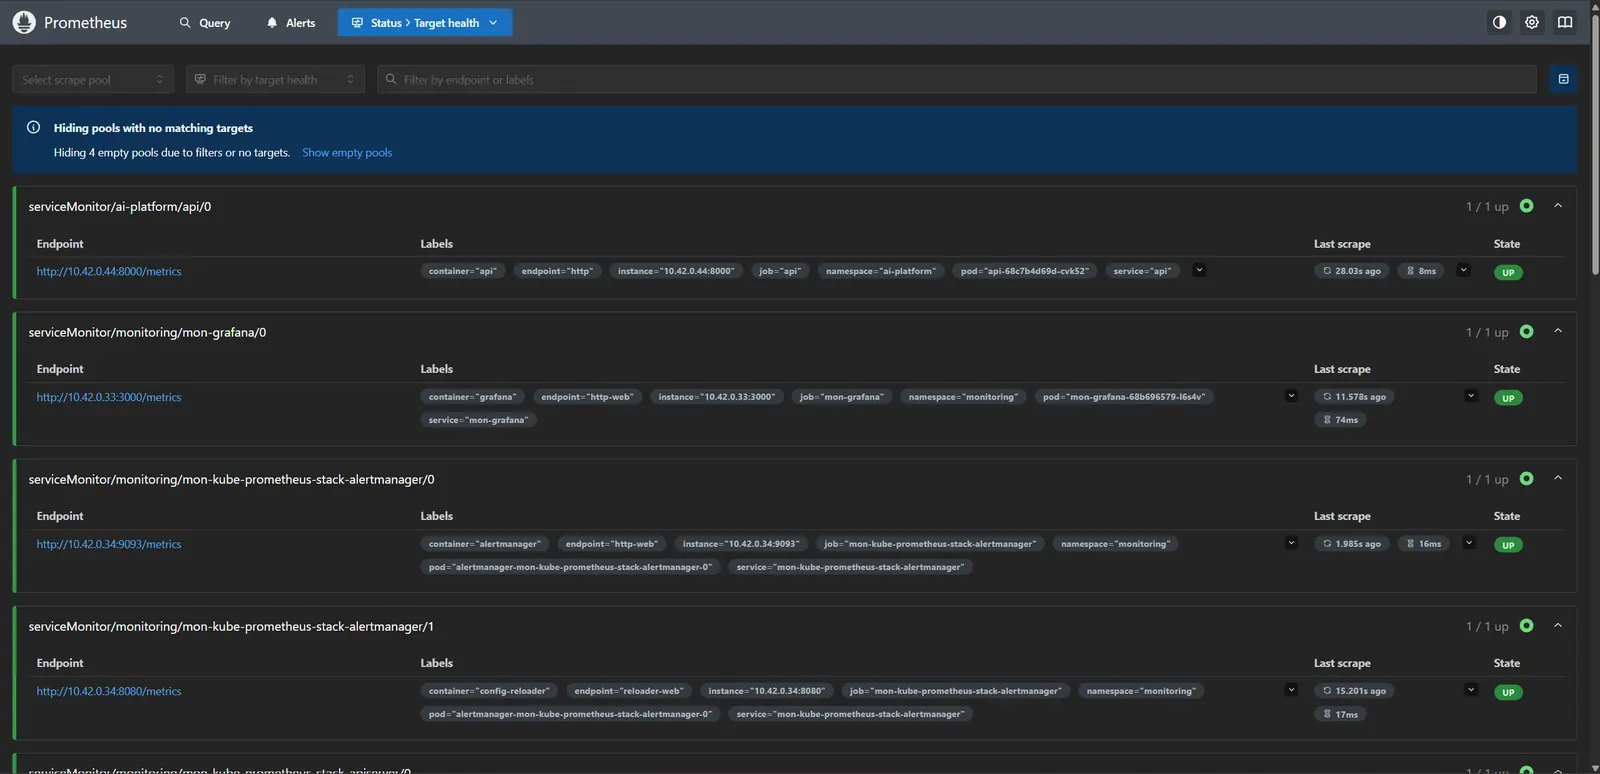Viewport: 1600px width, 774px height.
Task: Click the green health icon for ai-platform/api/0
Action: (x=1526, y=205)
